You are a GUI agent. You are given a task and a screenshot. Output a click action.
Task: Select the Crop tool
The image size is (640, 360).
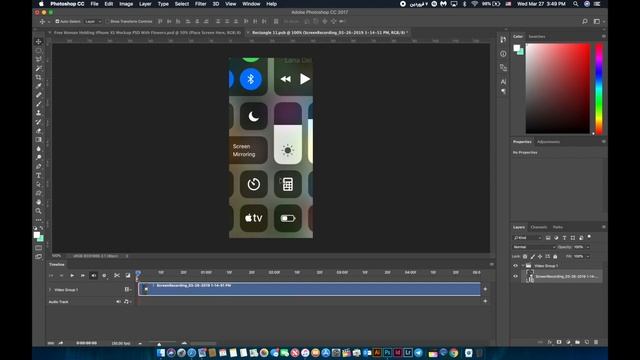(38, 77)
